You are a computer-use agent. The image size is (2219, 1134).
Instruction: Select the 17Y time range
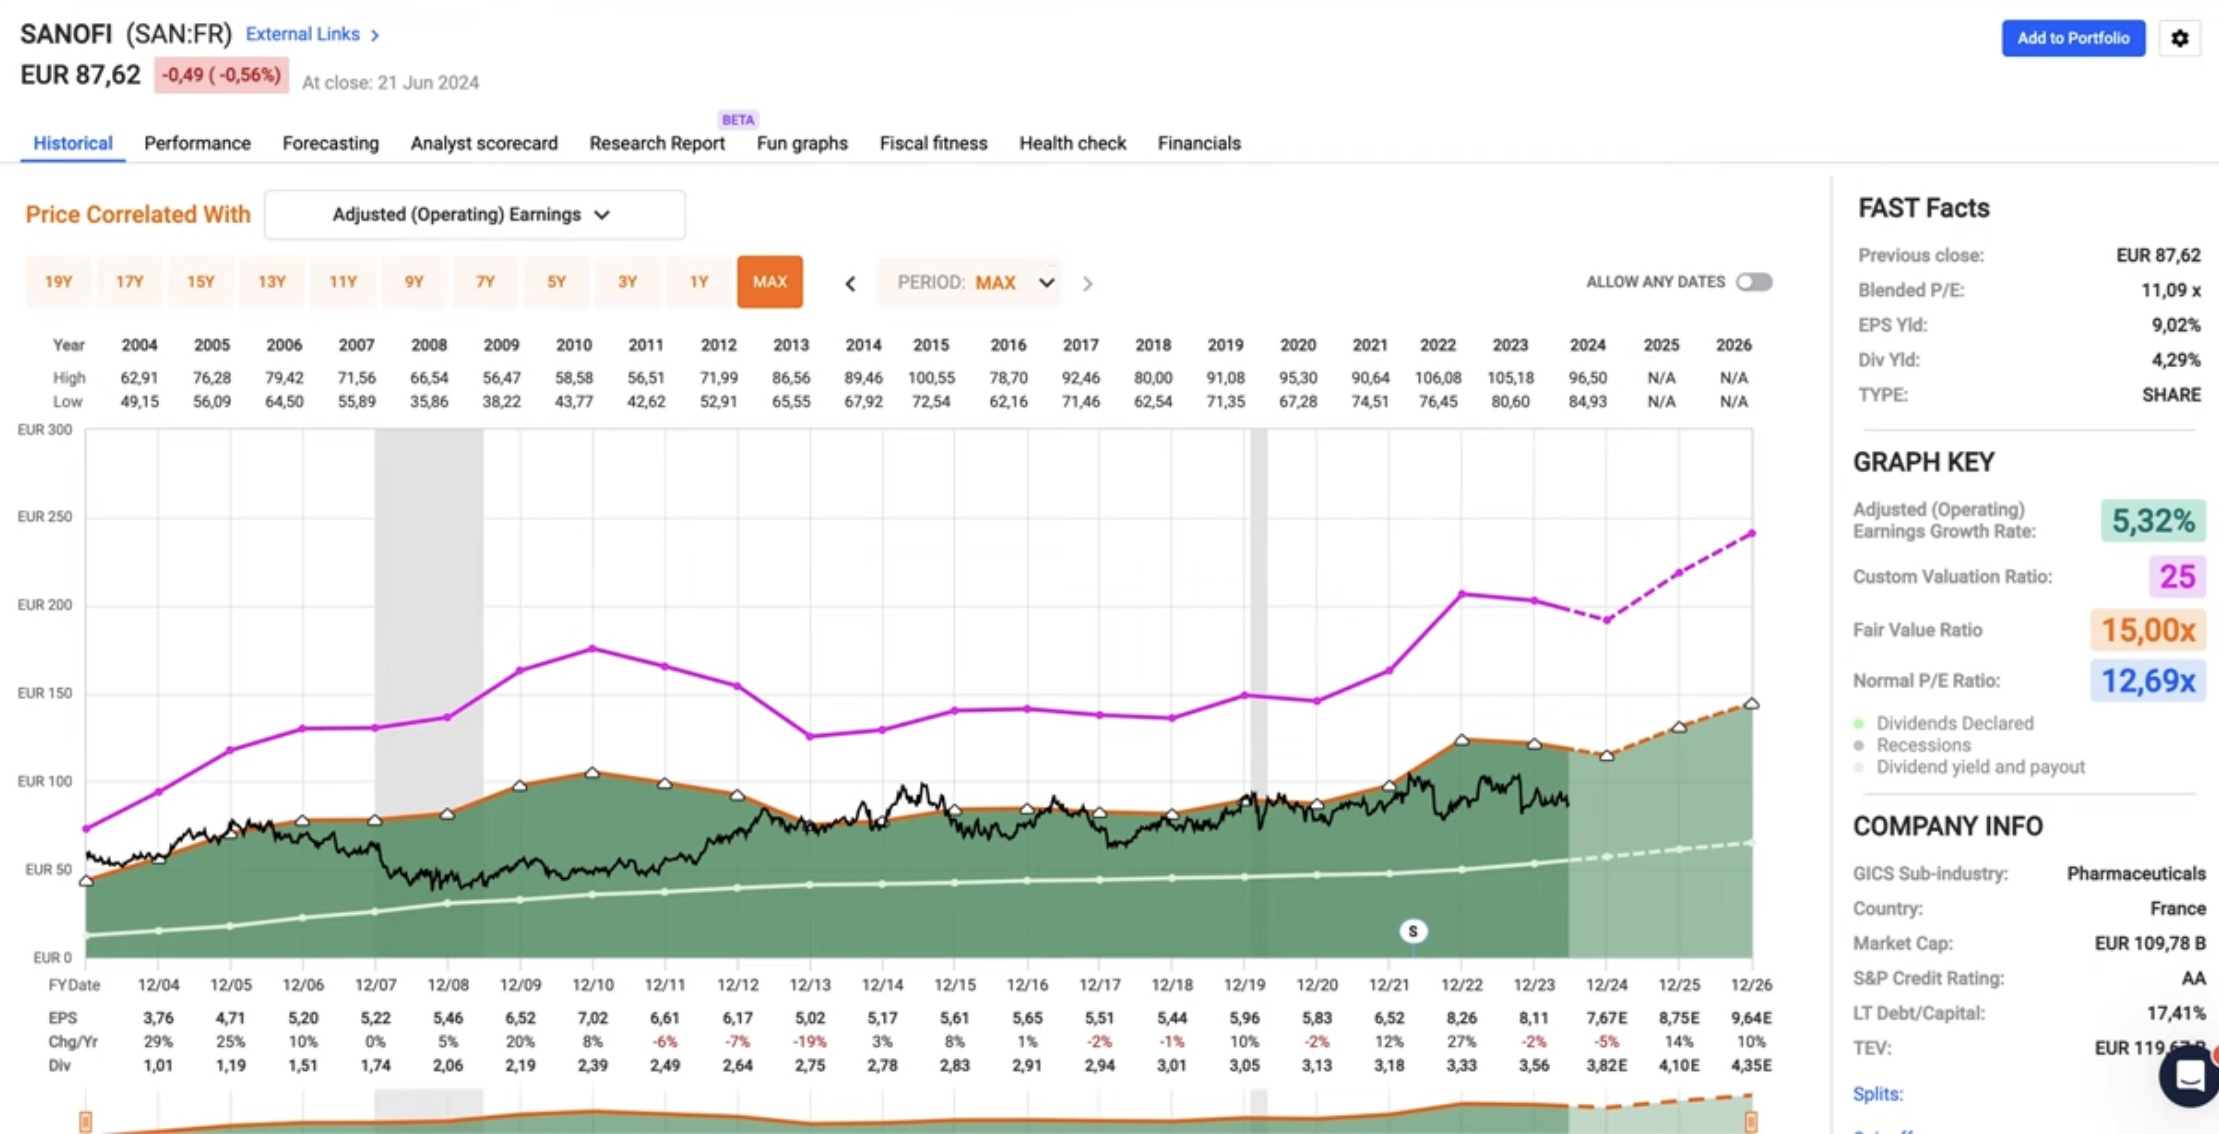click(x=129, y=282)
